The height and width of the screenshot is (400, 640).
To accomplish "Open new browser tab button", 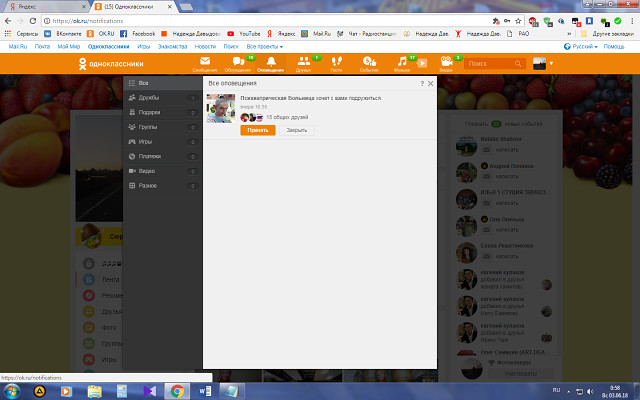I will (186, 7).
